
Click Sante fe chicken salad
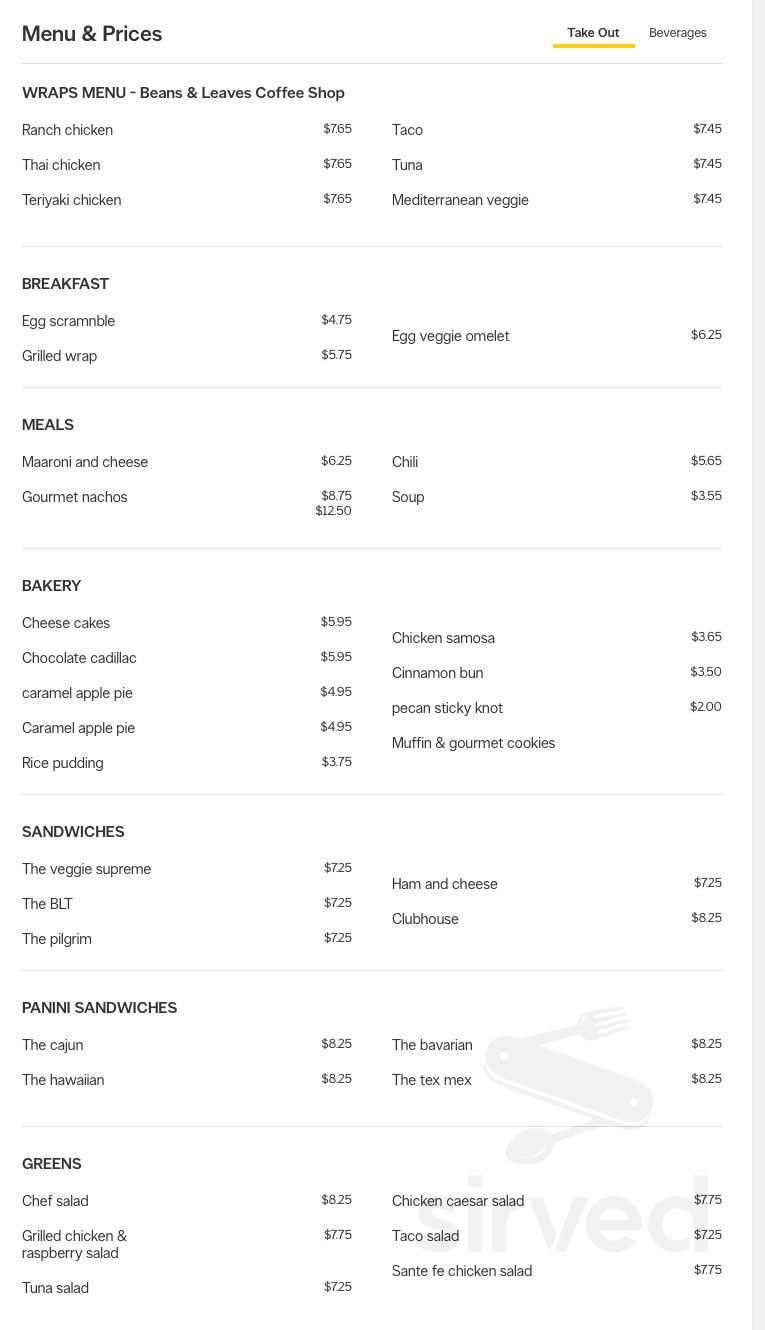(x=461, y=1271)
